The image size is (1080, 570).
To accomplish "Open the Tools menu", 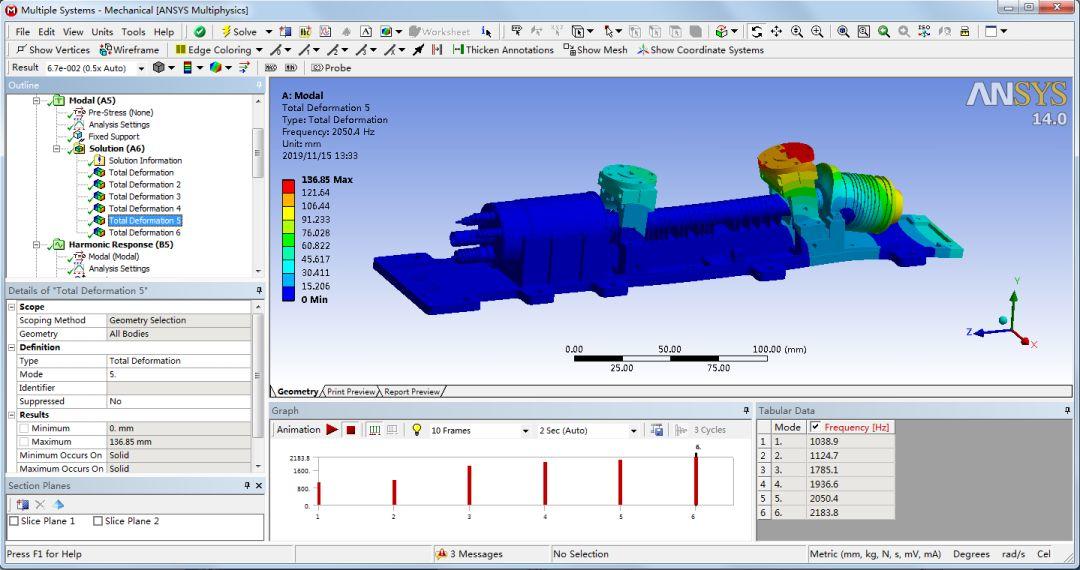I will (133, 32).
